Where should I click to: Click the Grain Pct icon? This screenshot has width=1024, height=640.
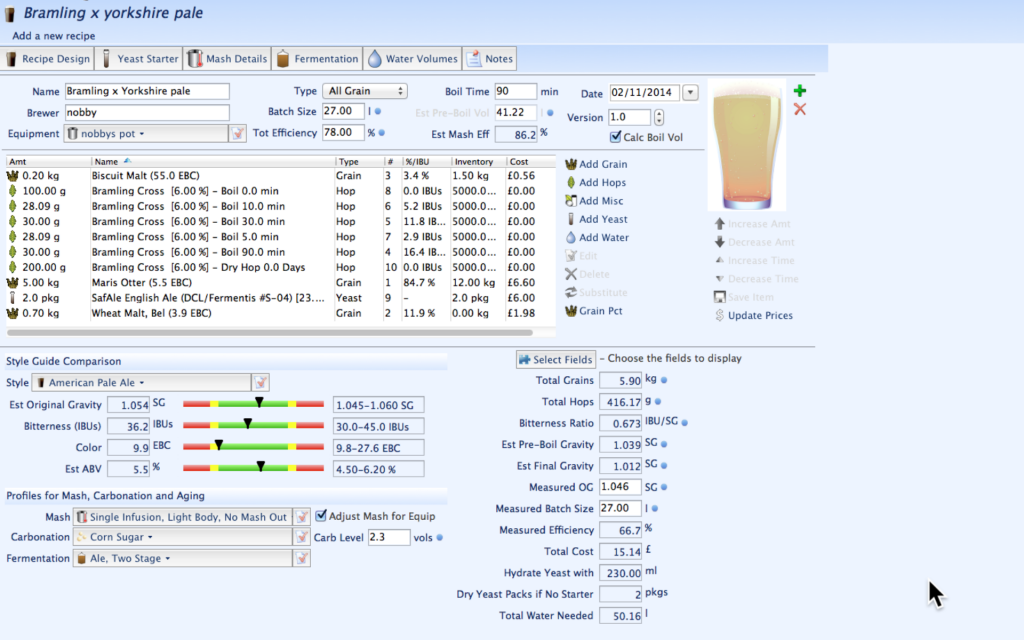571,311
